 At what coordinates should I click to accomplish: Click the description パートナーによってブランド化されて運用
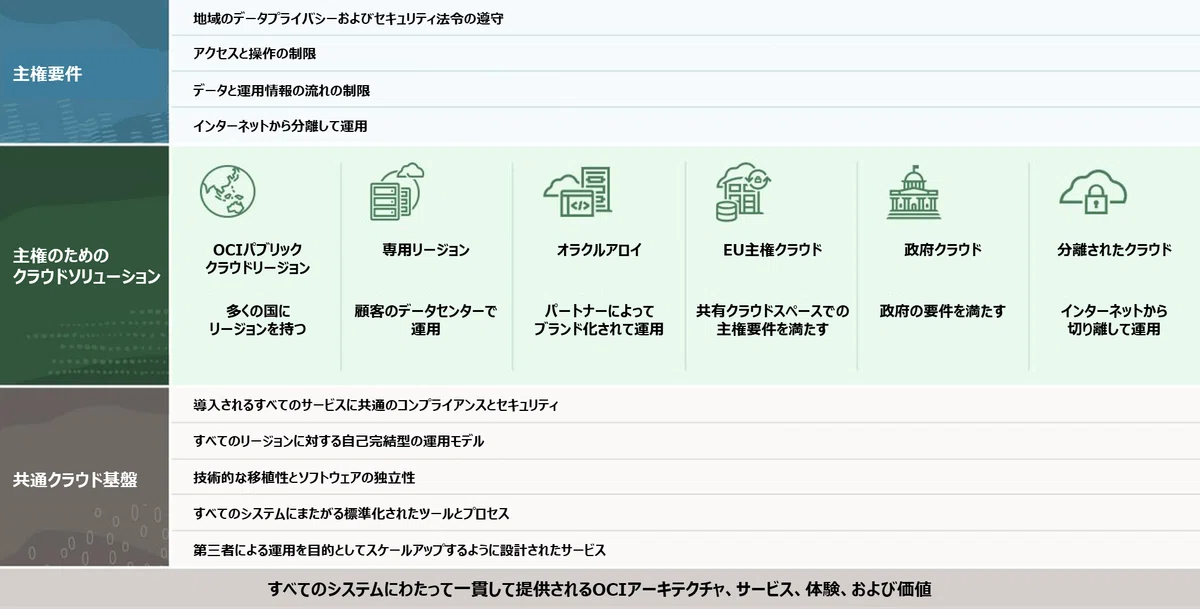click(x=599, y=320)
